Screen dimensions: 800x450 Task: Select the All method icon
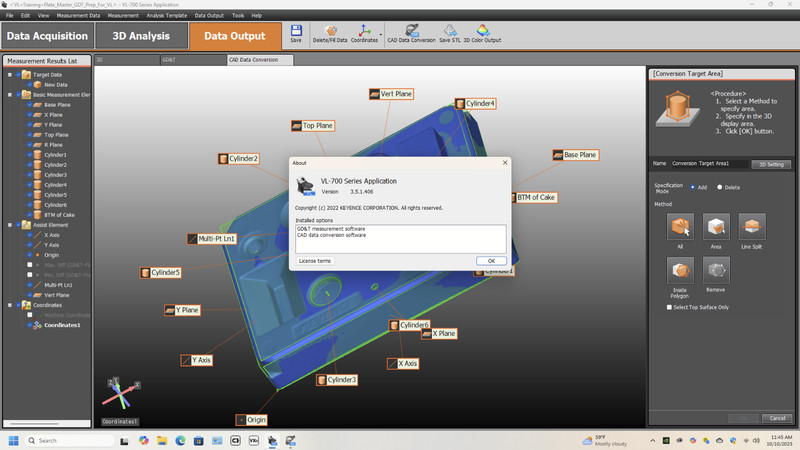pyautogui.click(x=680, y=227)
